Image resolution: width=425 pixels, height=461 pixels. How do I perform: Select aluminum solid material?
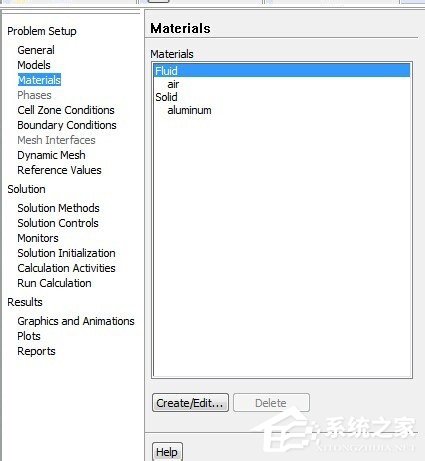[x=189, y=110]
